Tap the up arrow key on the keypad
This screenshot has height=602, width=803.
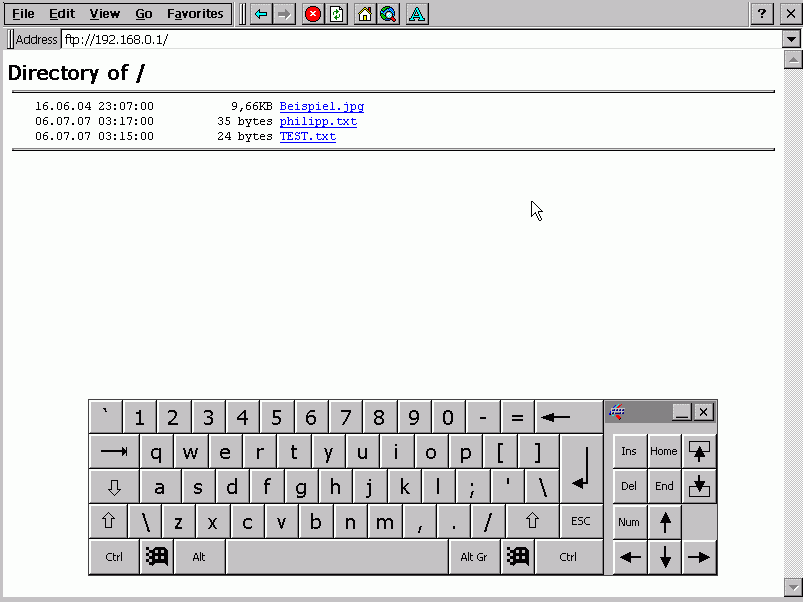tap(665, 522)
